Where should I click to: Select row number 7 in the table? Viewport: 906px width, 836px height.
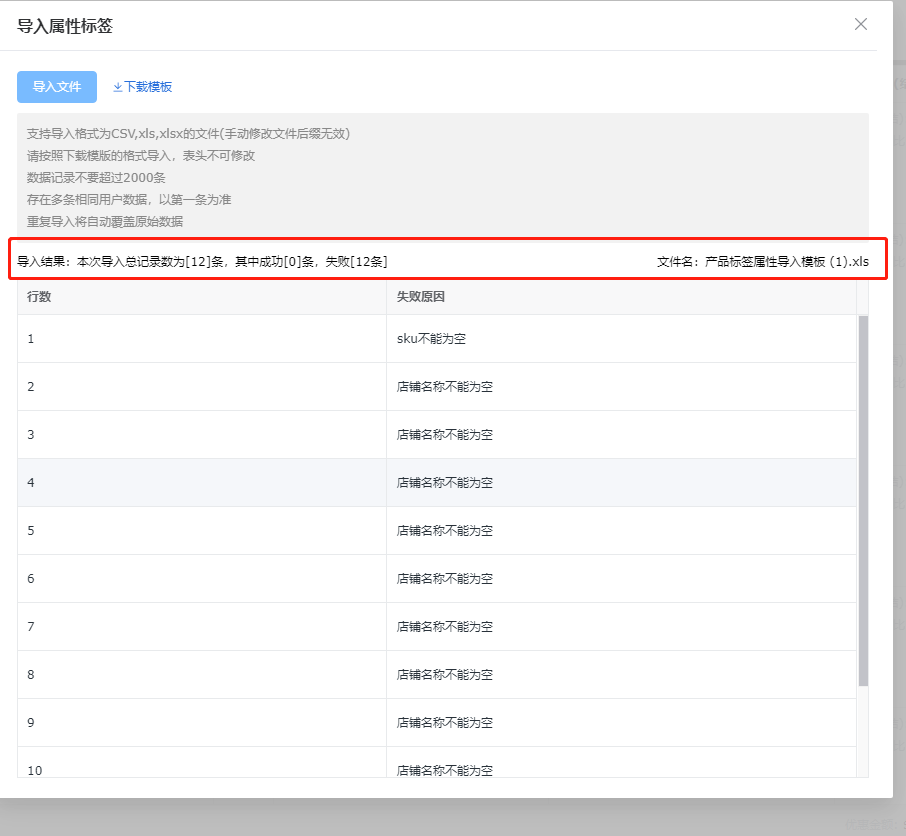[x=31, y=626]
